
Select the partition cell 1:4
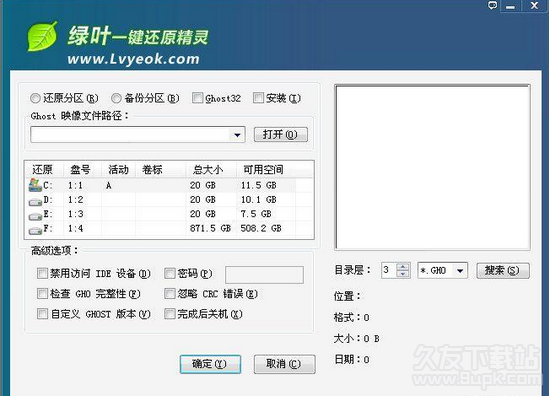click(x=75, y=229)
